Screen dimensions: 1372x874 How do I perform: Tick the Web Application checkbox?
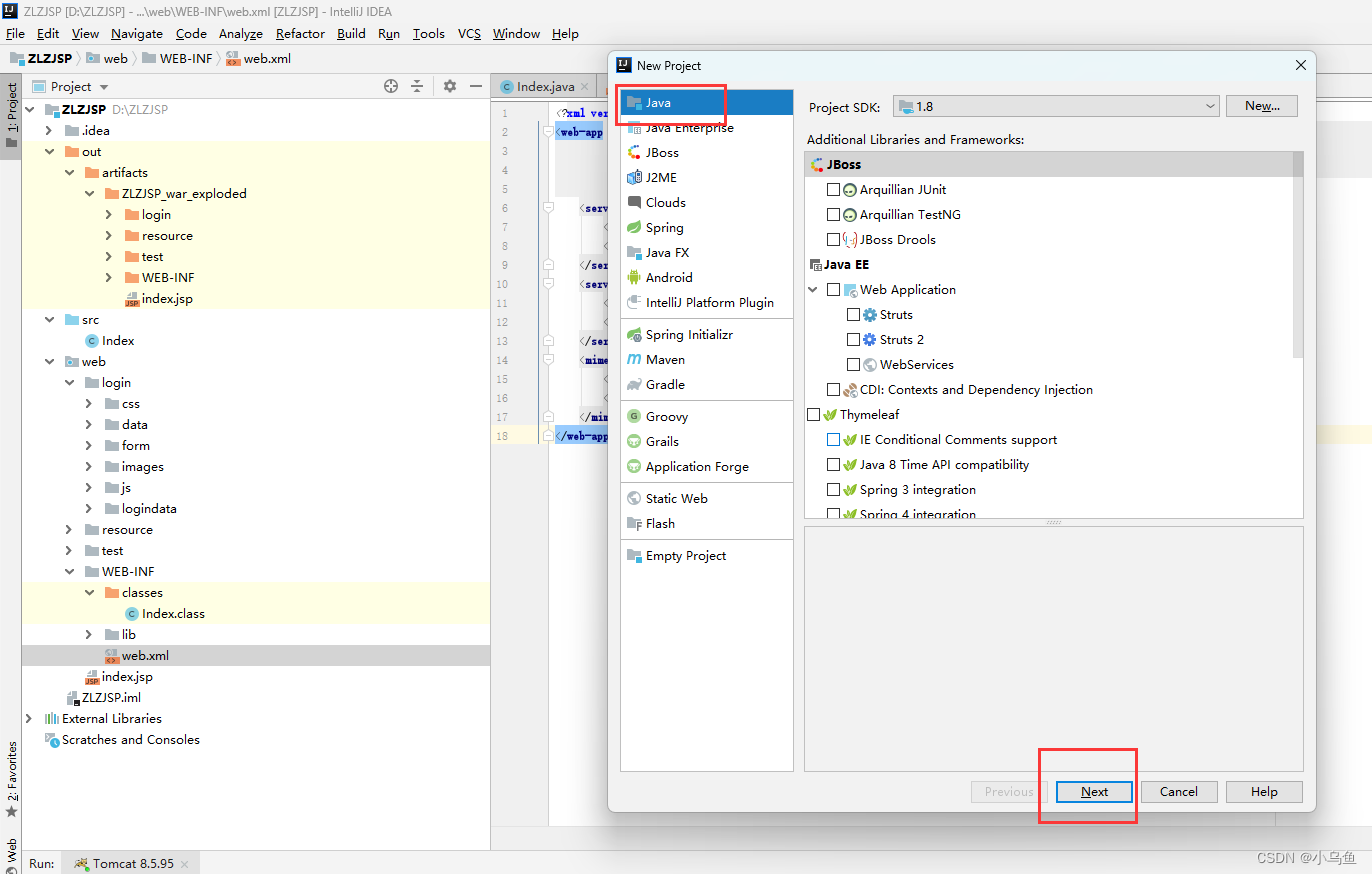833,290
